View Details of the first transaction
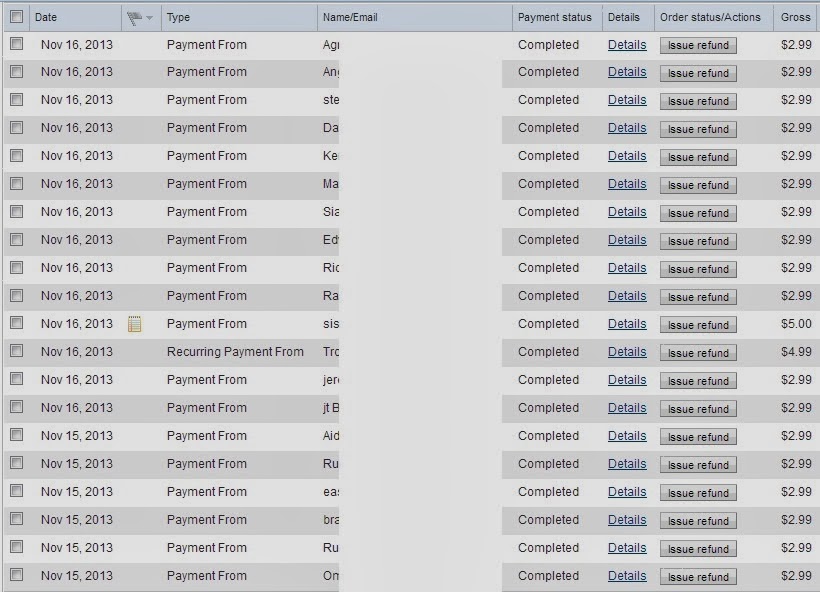 pos(625,45)
